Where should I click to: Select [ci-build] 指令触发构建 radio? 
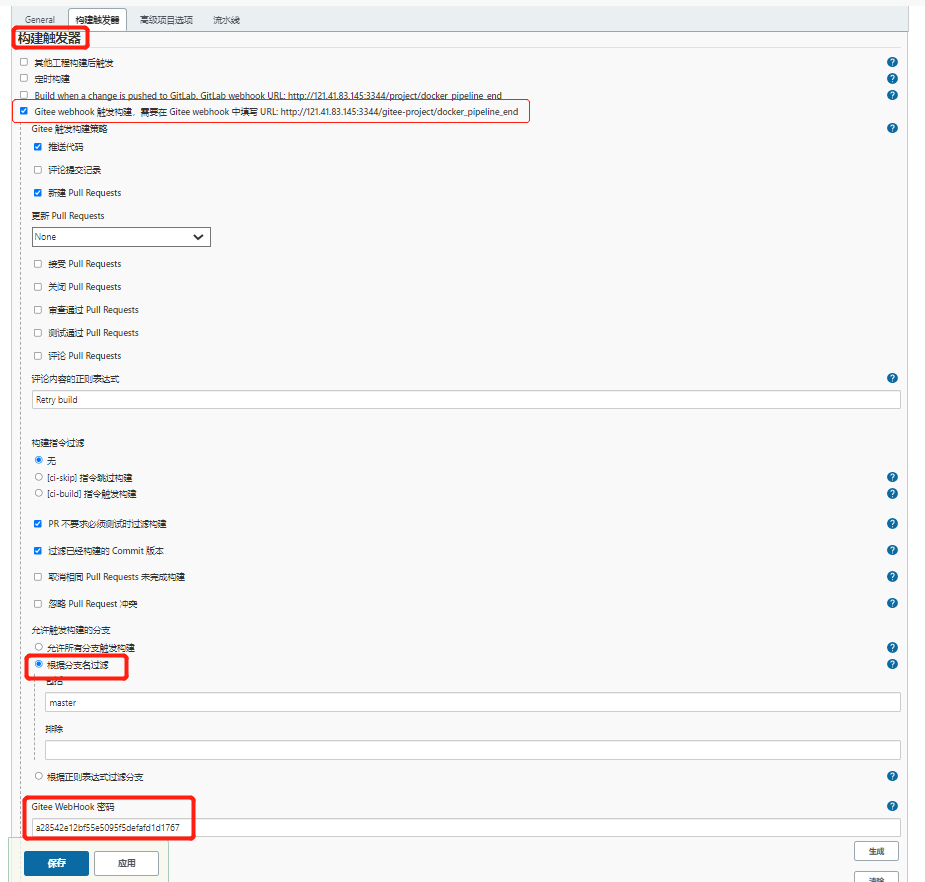click(39, 493)
